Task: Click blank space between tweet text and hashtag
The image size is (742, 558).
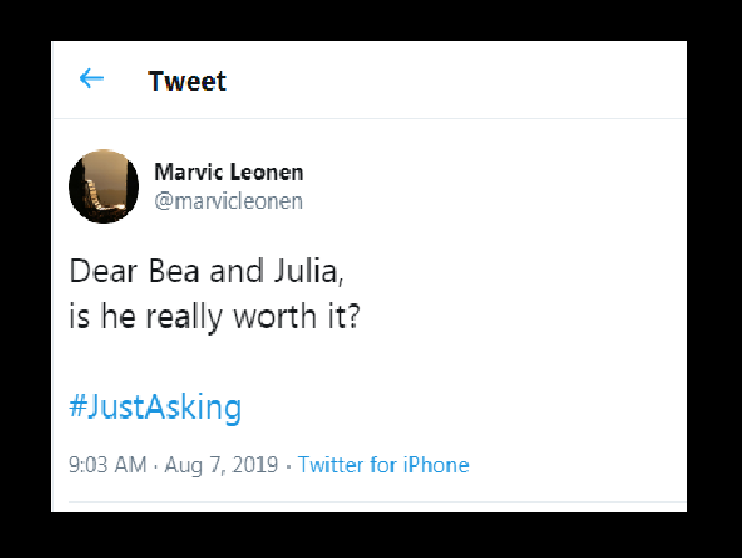Action: point(300,362)
